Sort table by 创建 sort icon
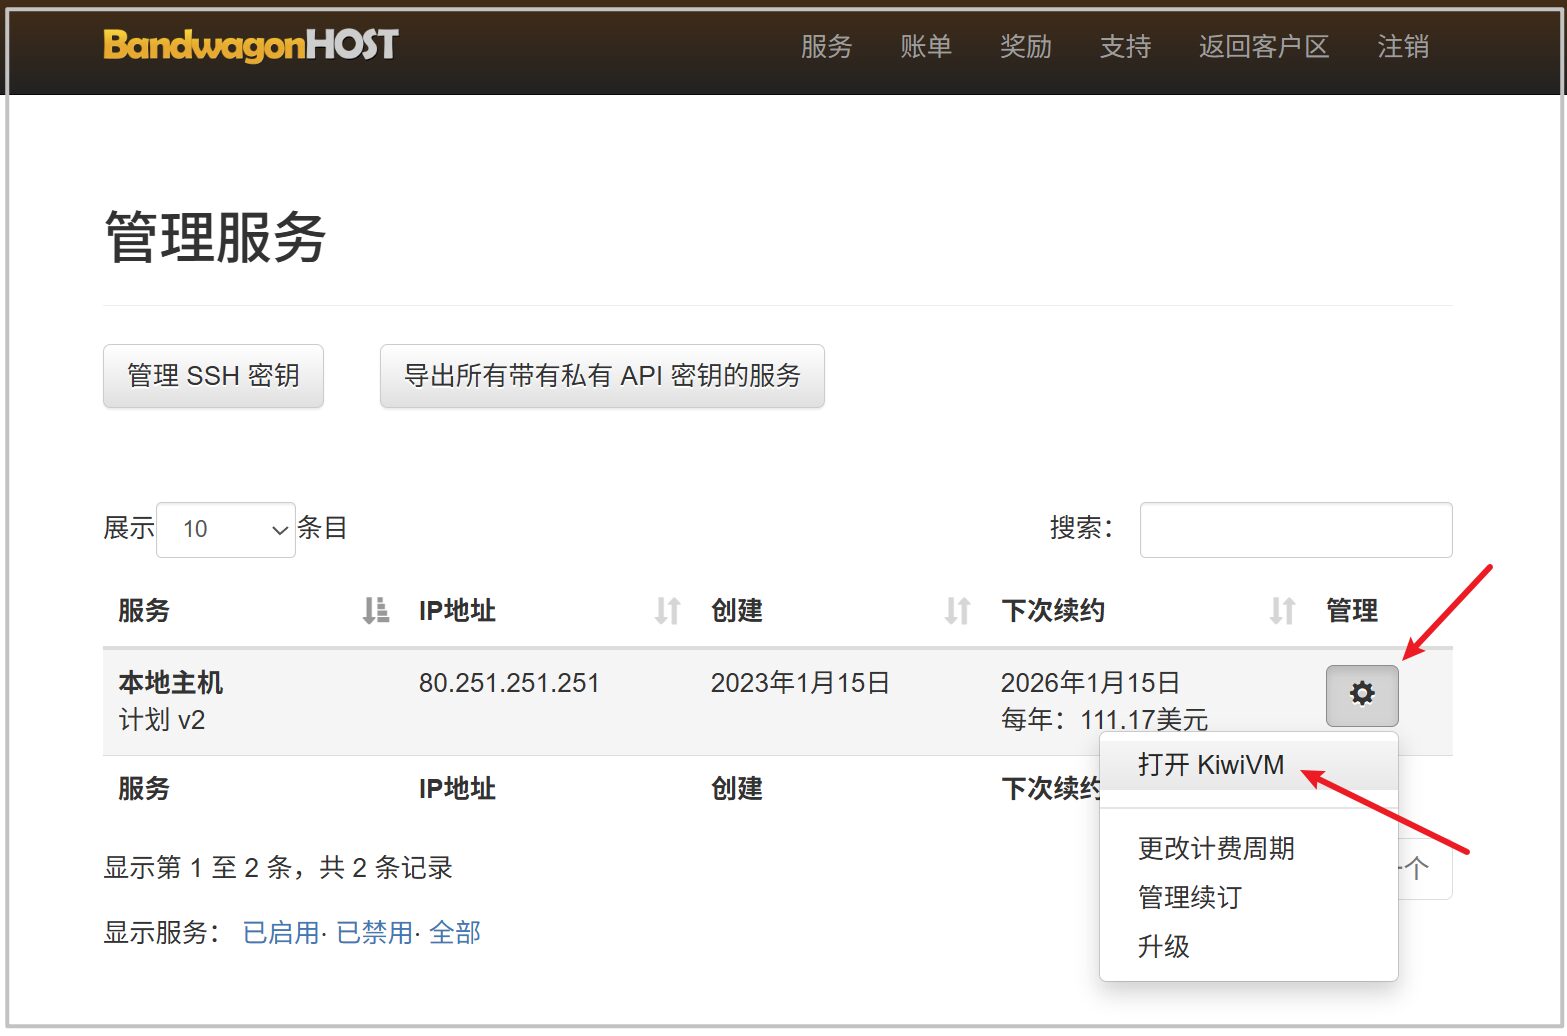 point(957,610)
